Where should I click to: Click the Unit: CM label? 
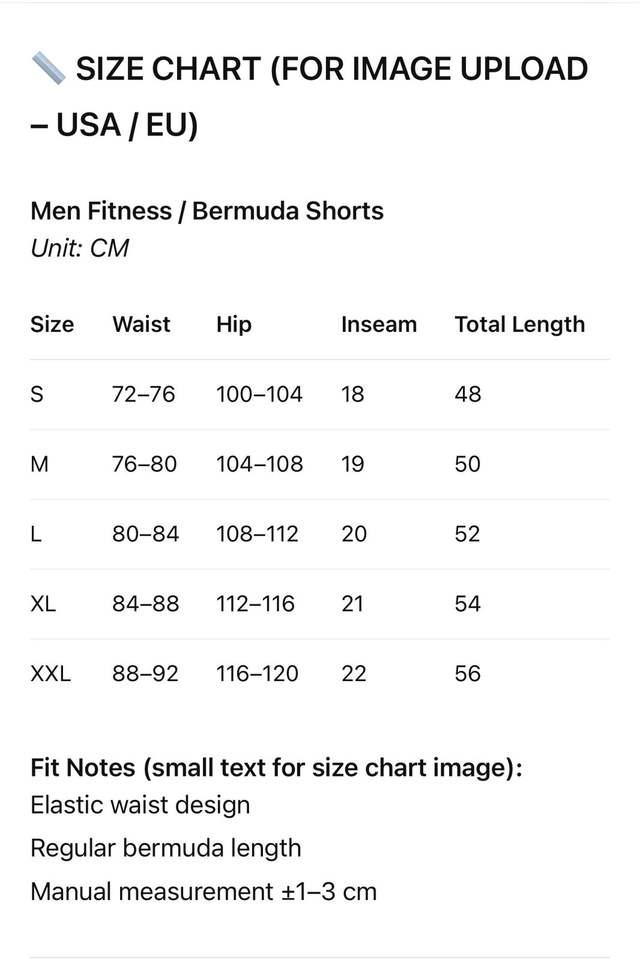tap(80, 248)
